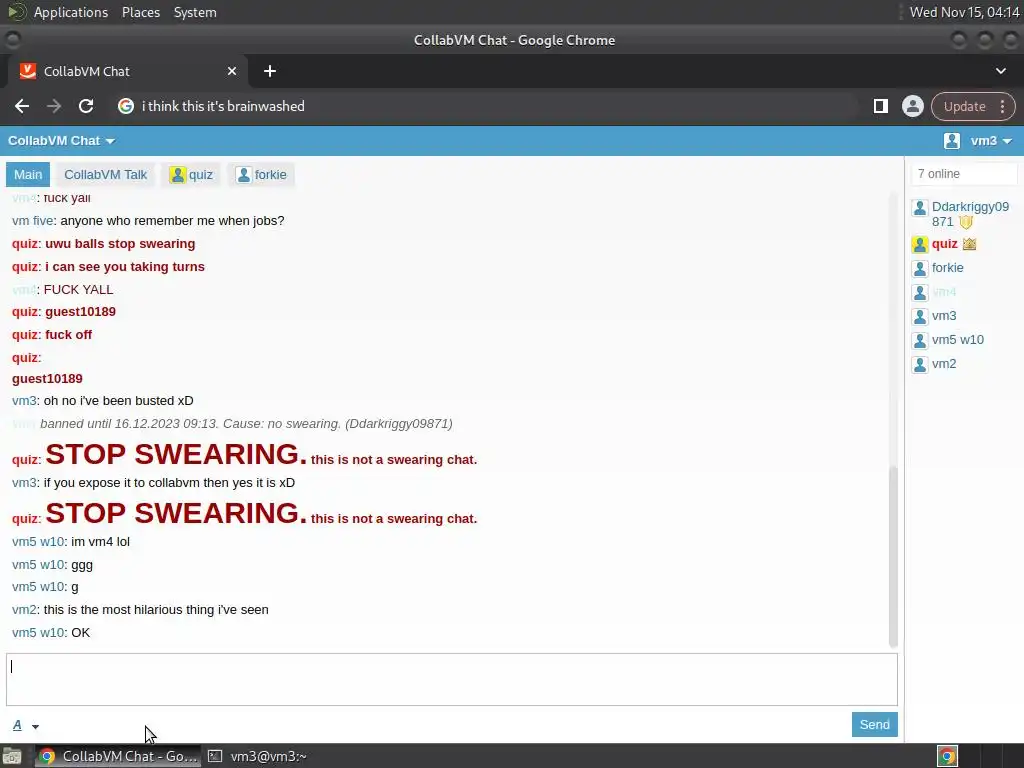
Task: Click vm3 username in user list
Action: click(944, 316)
